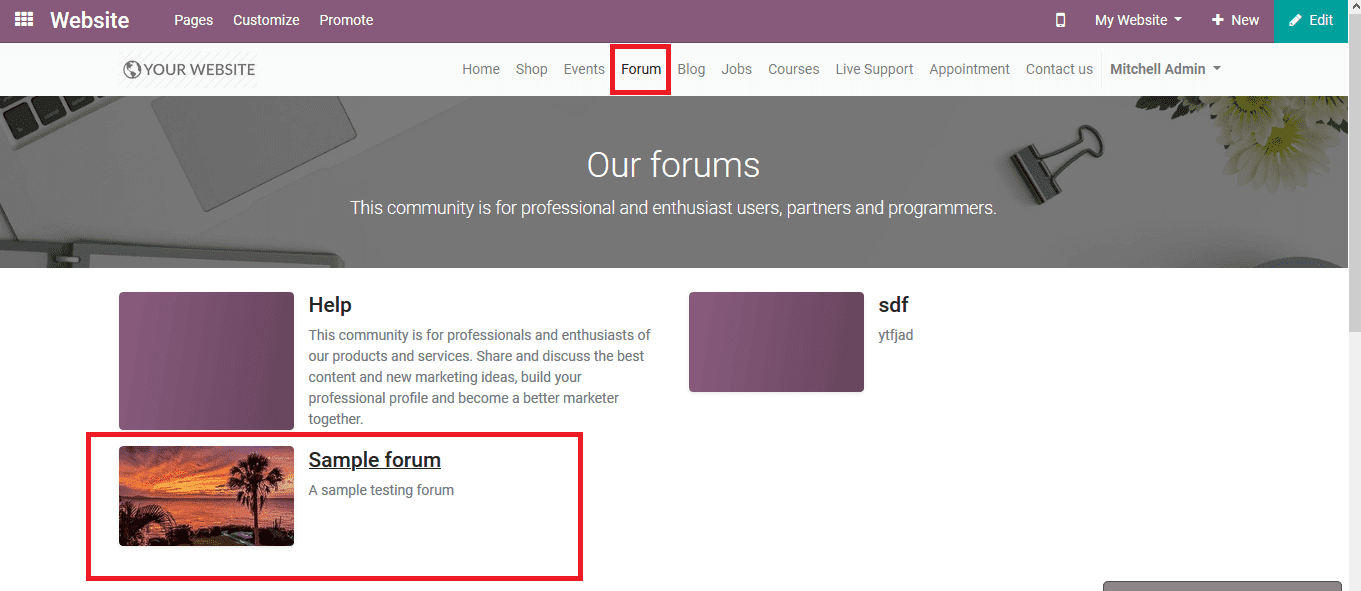Viewport: 1361px width, 591px height.
Task: Click the Edit button with pencil
Action: coord(1311,20)
